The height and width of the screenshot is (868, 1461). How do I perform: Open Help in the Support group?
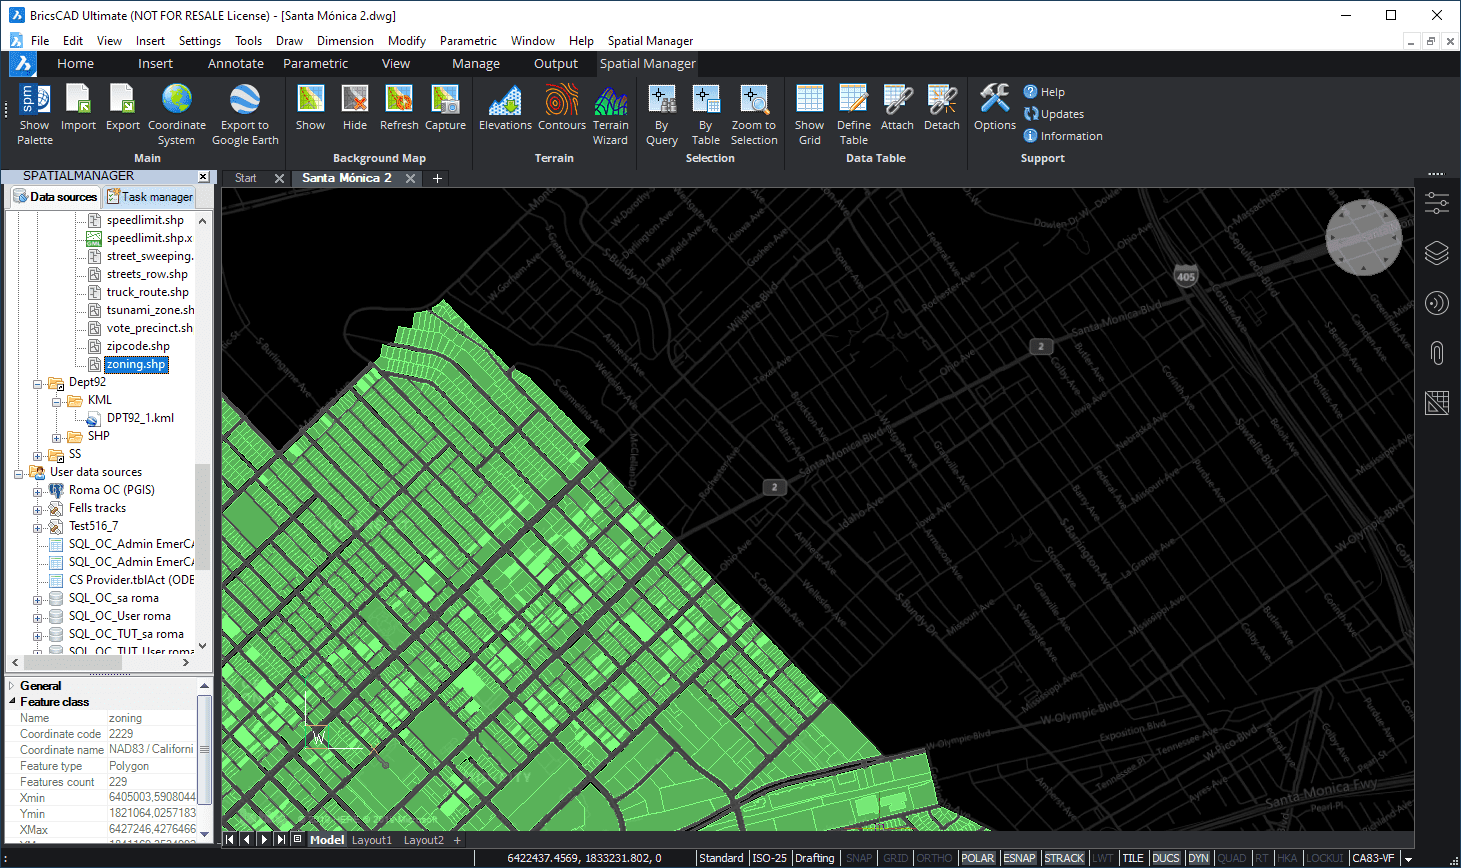pyautogui.click(x=1044, y=92)
